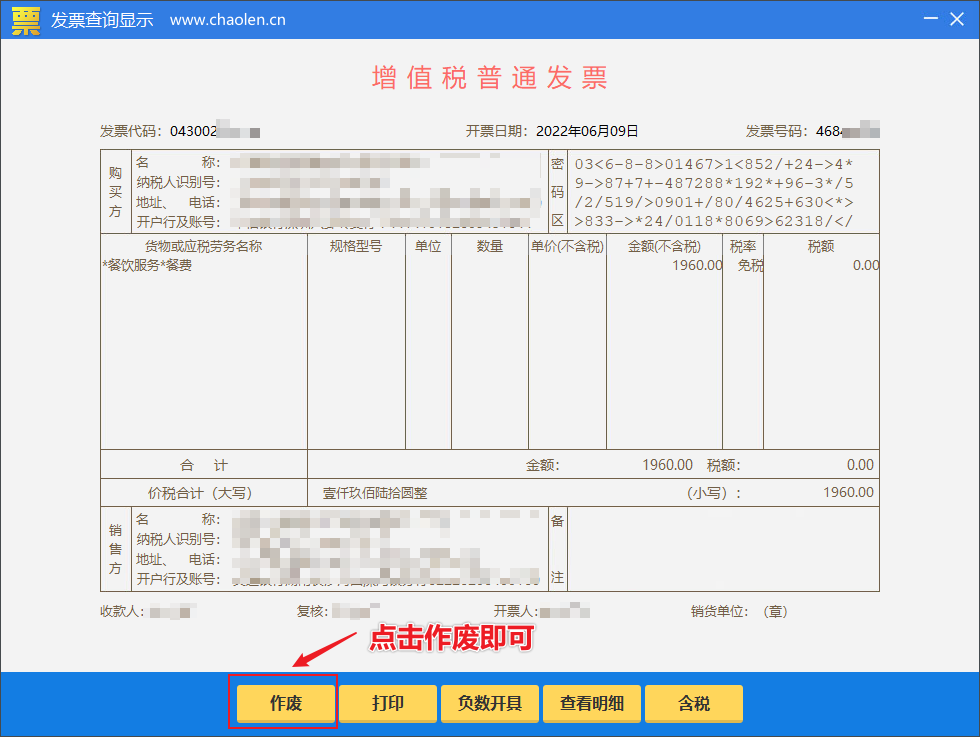
Task: Click the 备注 remarks area
Action: tap(722, 549)
